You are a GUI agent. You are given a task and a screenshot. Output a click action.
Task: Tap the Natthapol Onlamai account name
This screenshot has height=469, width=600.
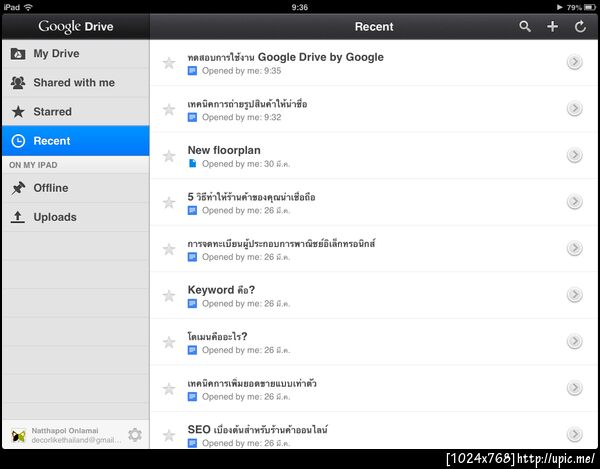point(65,431)
